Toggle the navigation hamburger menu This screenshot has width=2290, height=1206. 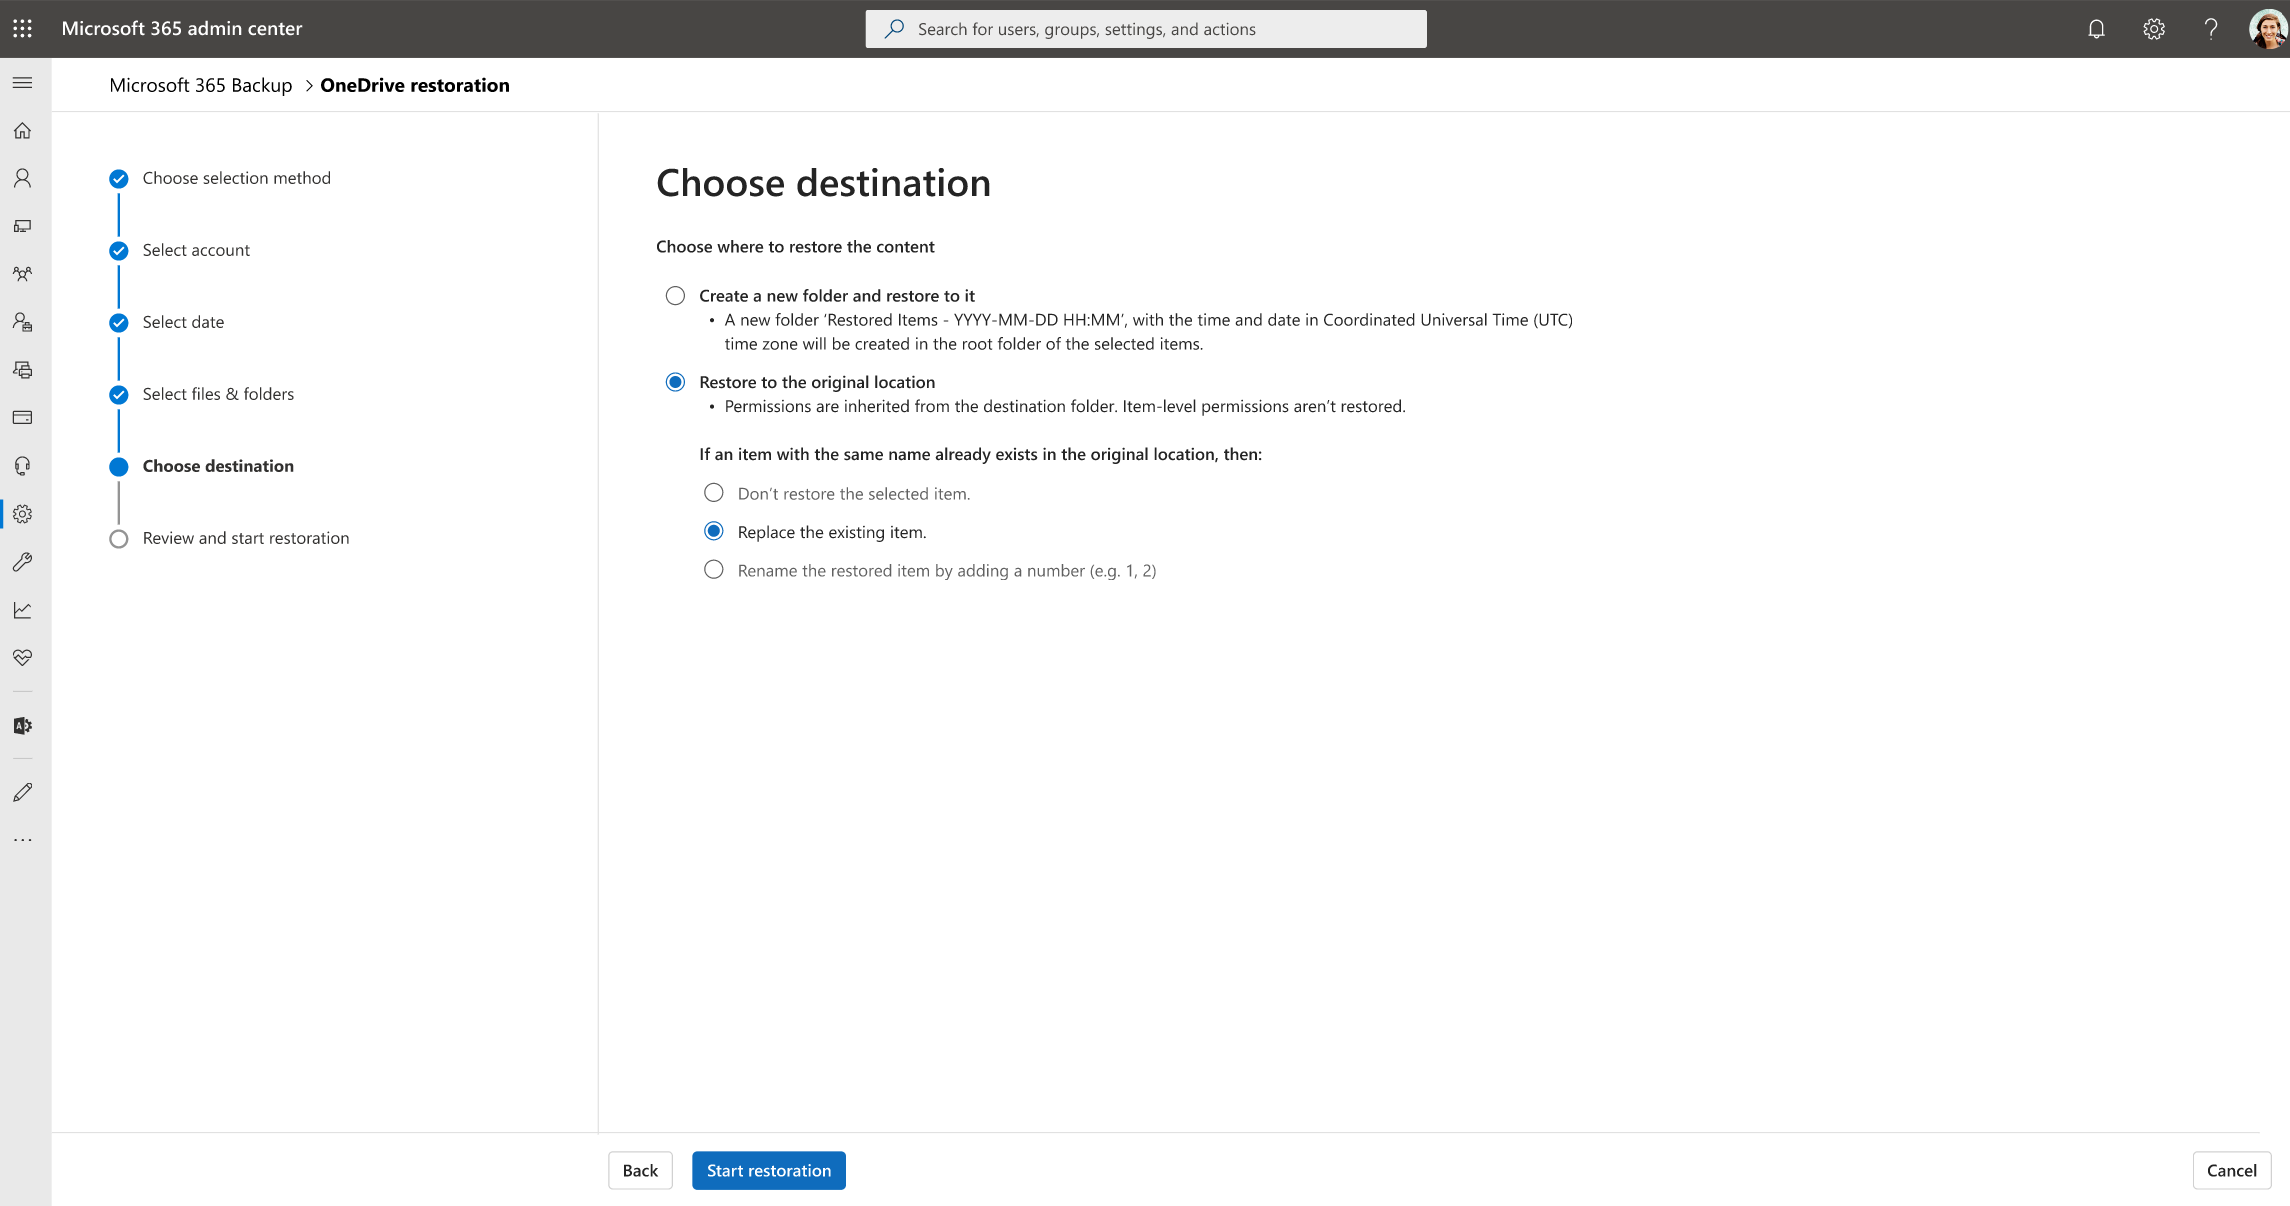pyautogui.click(x=22, y=83)
